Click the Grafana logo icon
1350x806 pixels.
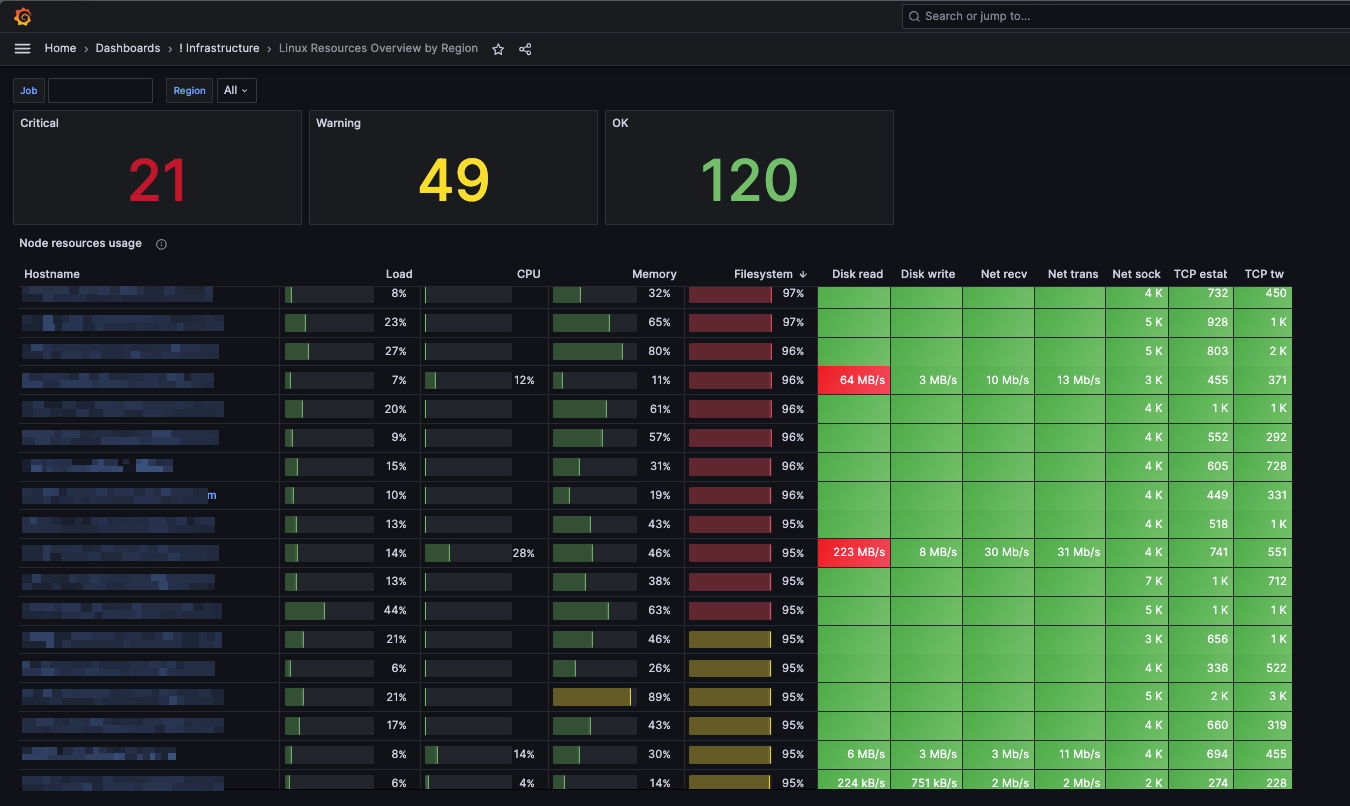(23, 17)
